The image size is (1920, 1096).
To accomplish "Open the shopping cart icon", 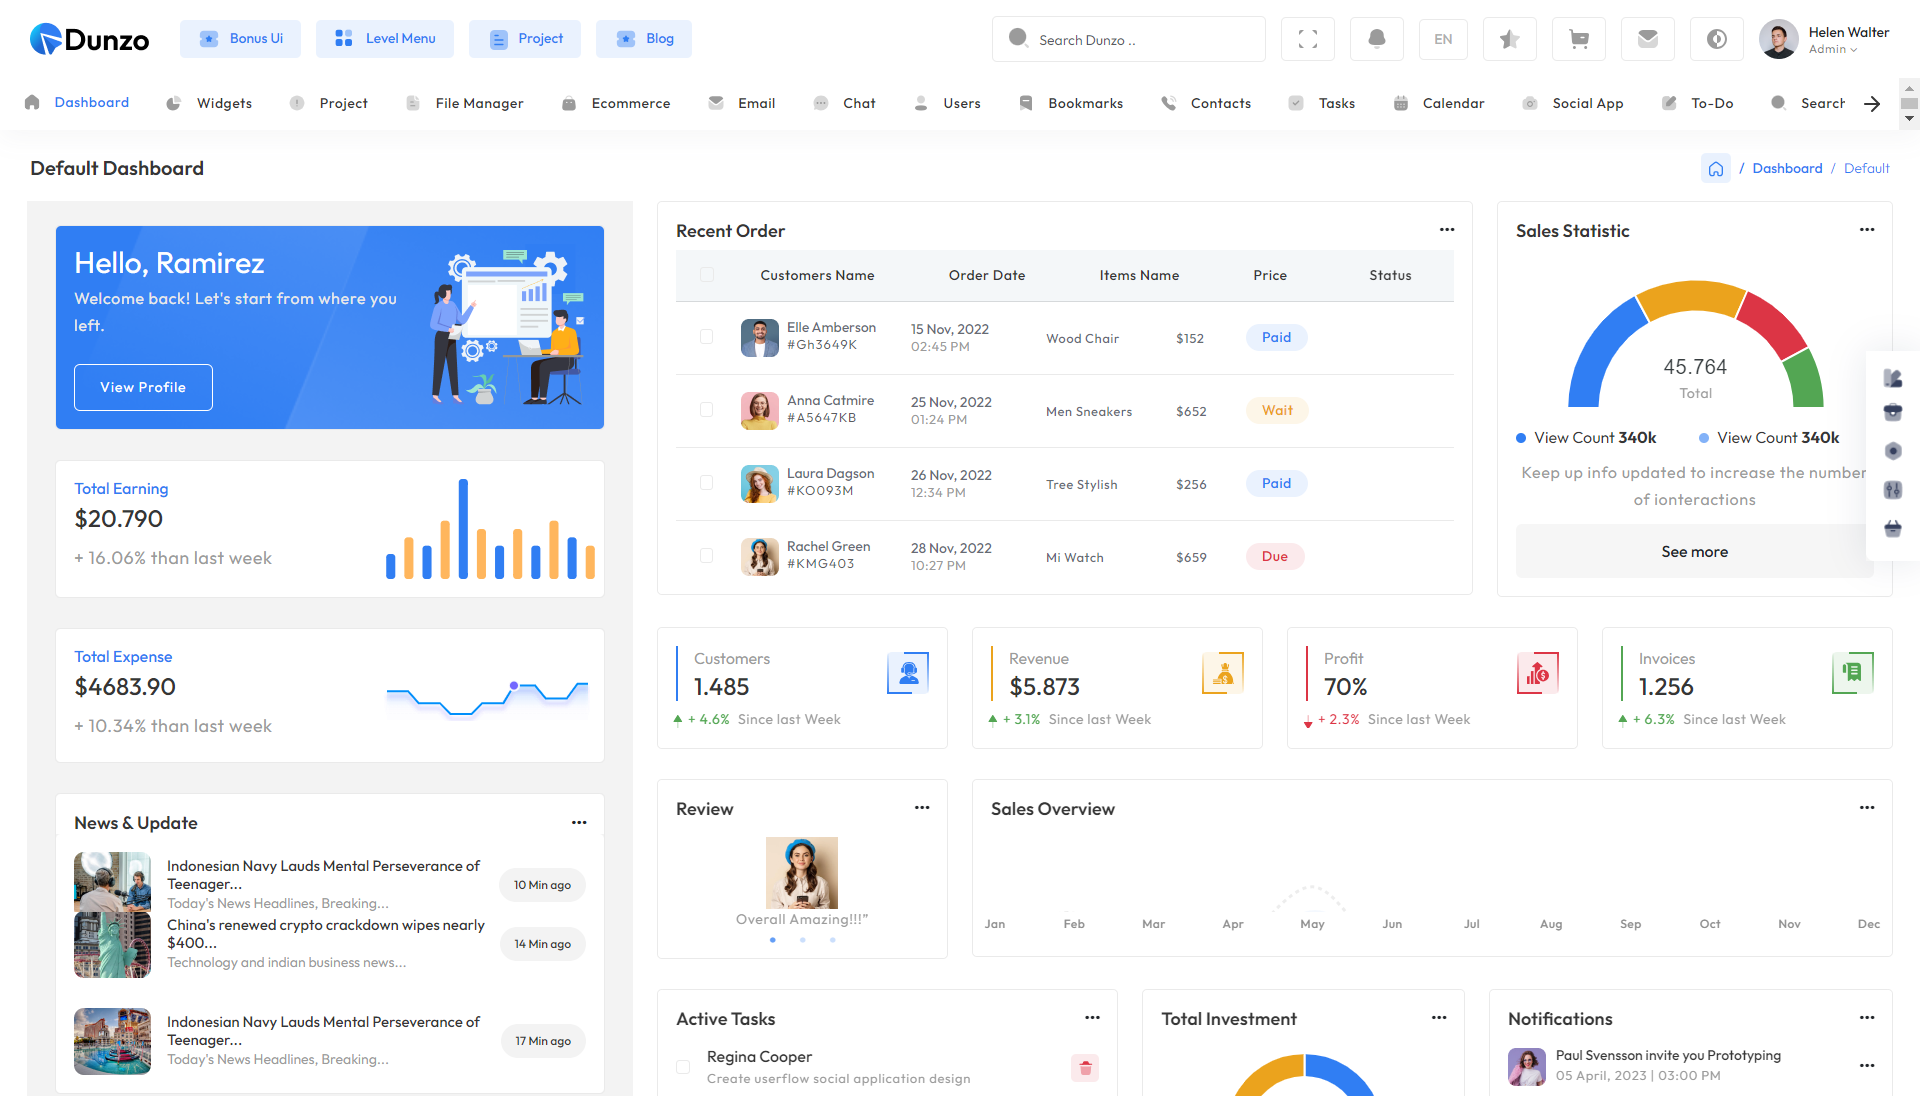I will click(x=1578, y=39).
